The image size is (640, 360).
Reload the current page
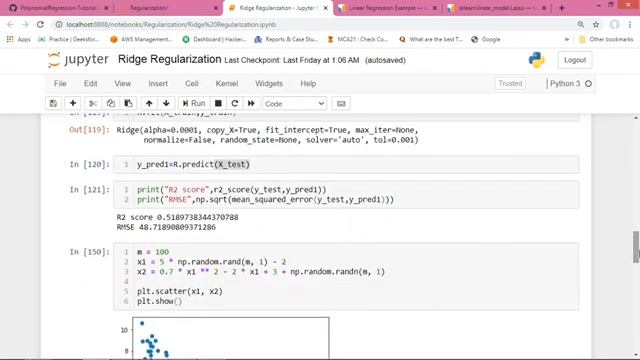(x=40, y=24)
